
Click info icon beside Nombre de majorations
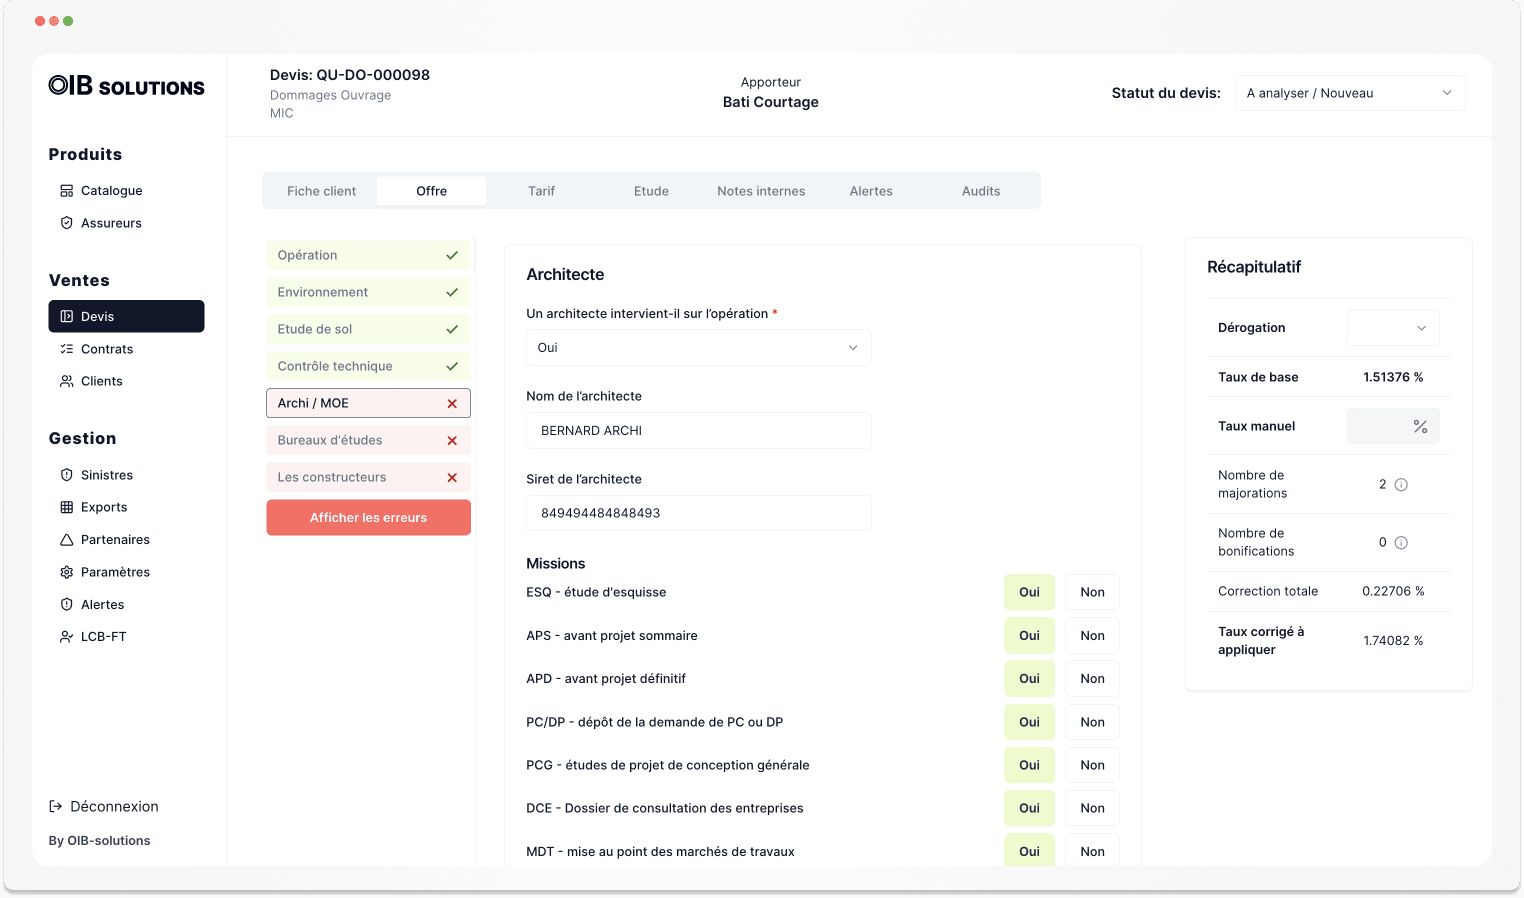coord(1401,485)
